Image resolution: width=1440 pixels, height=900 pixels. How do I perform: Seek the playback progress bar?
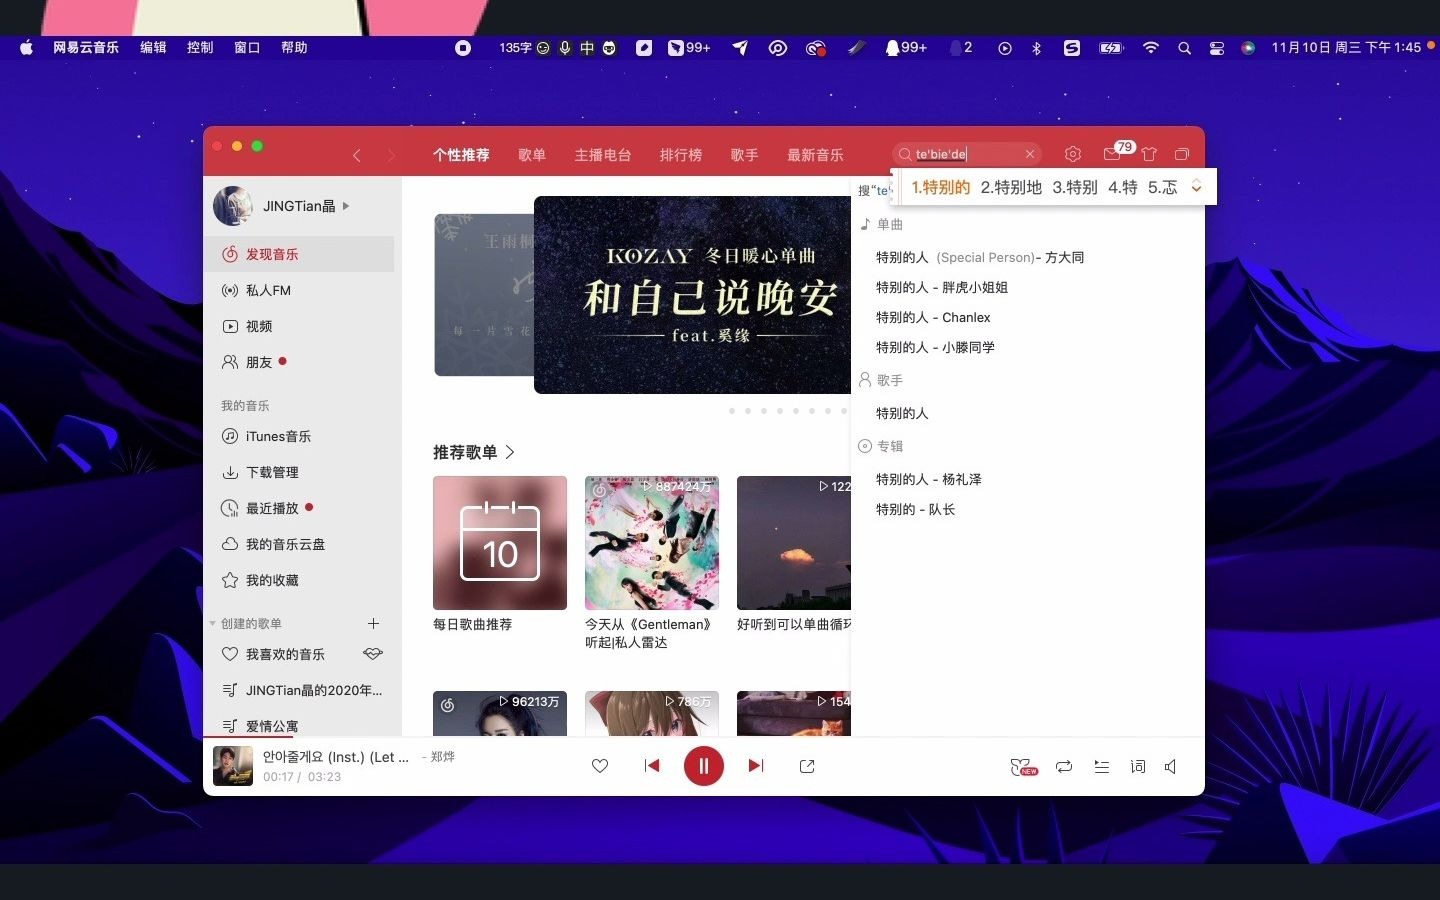pyautogui.click(x=704, y=737)
